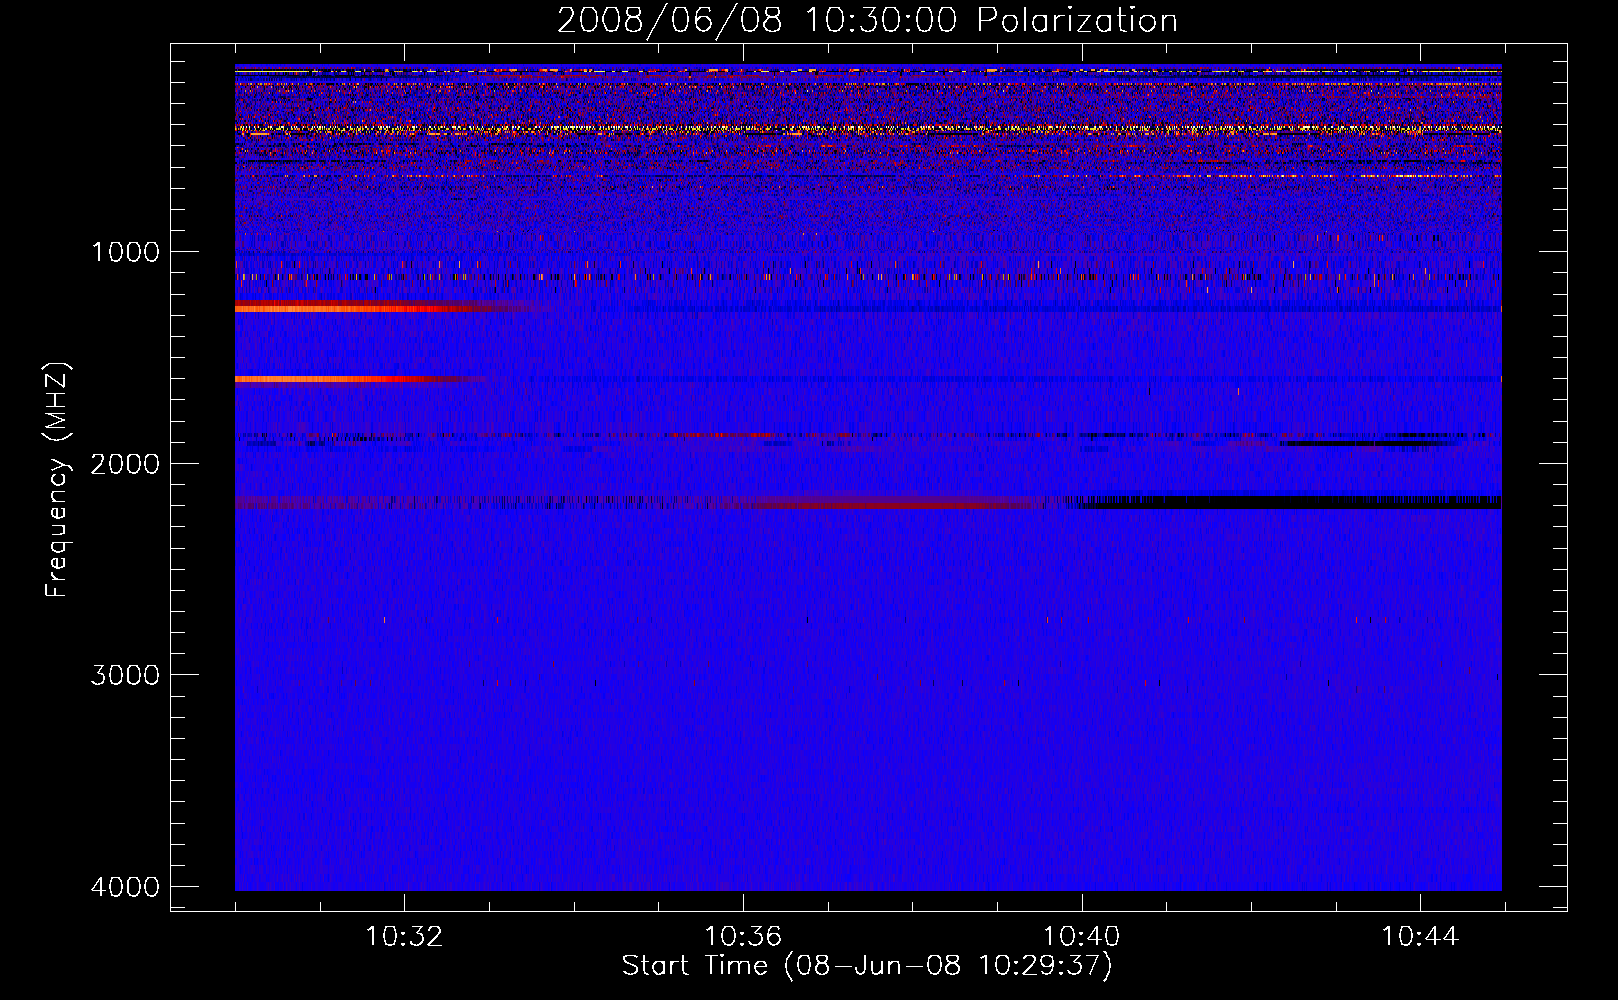Click the 10:44 time tick label

[1420, 937]
